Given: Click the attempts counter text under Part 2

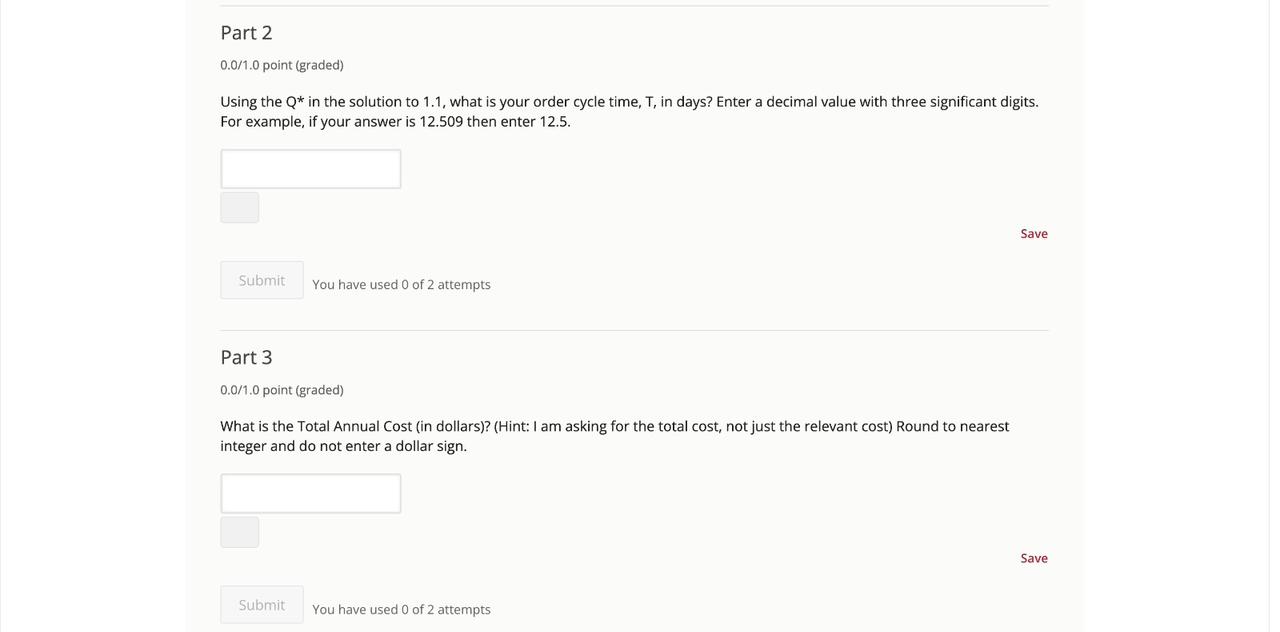Looking at the screenshot, I should tap(401, 283).
